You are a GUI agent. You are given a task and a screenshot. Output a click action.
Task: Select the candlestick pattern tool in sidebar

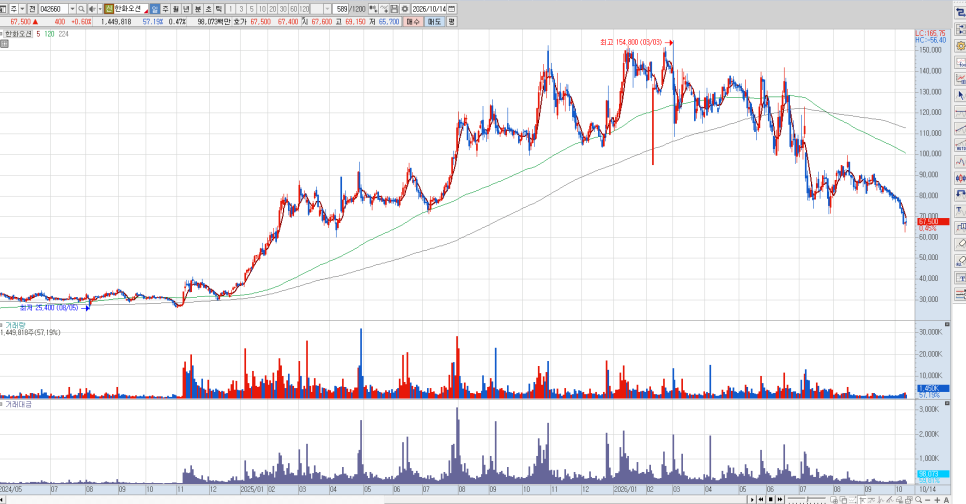[x=960, y=178]
